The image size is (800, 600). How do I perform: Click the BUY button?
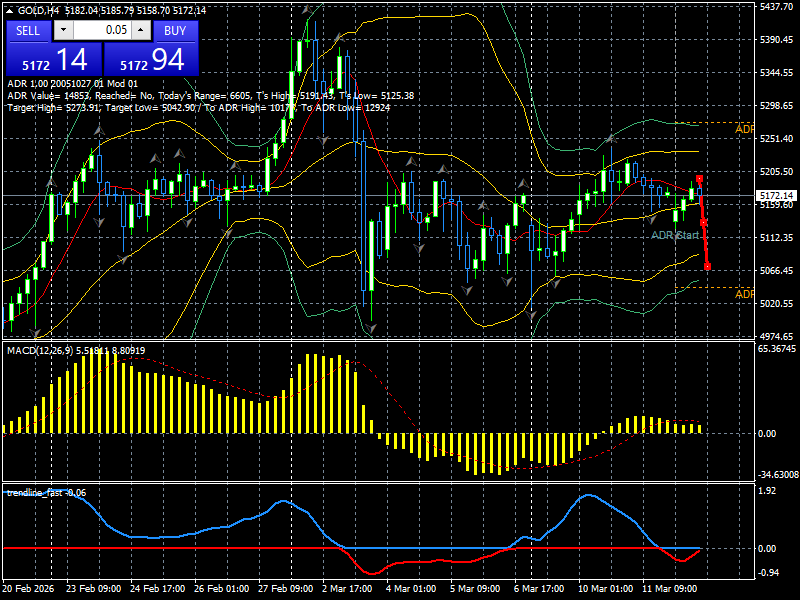(x=175, y=31)
